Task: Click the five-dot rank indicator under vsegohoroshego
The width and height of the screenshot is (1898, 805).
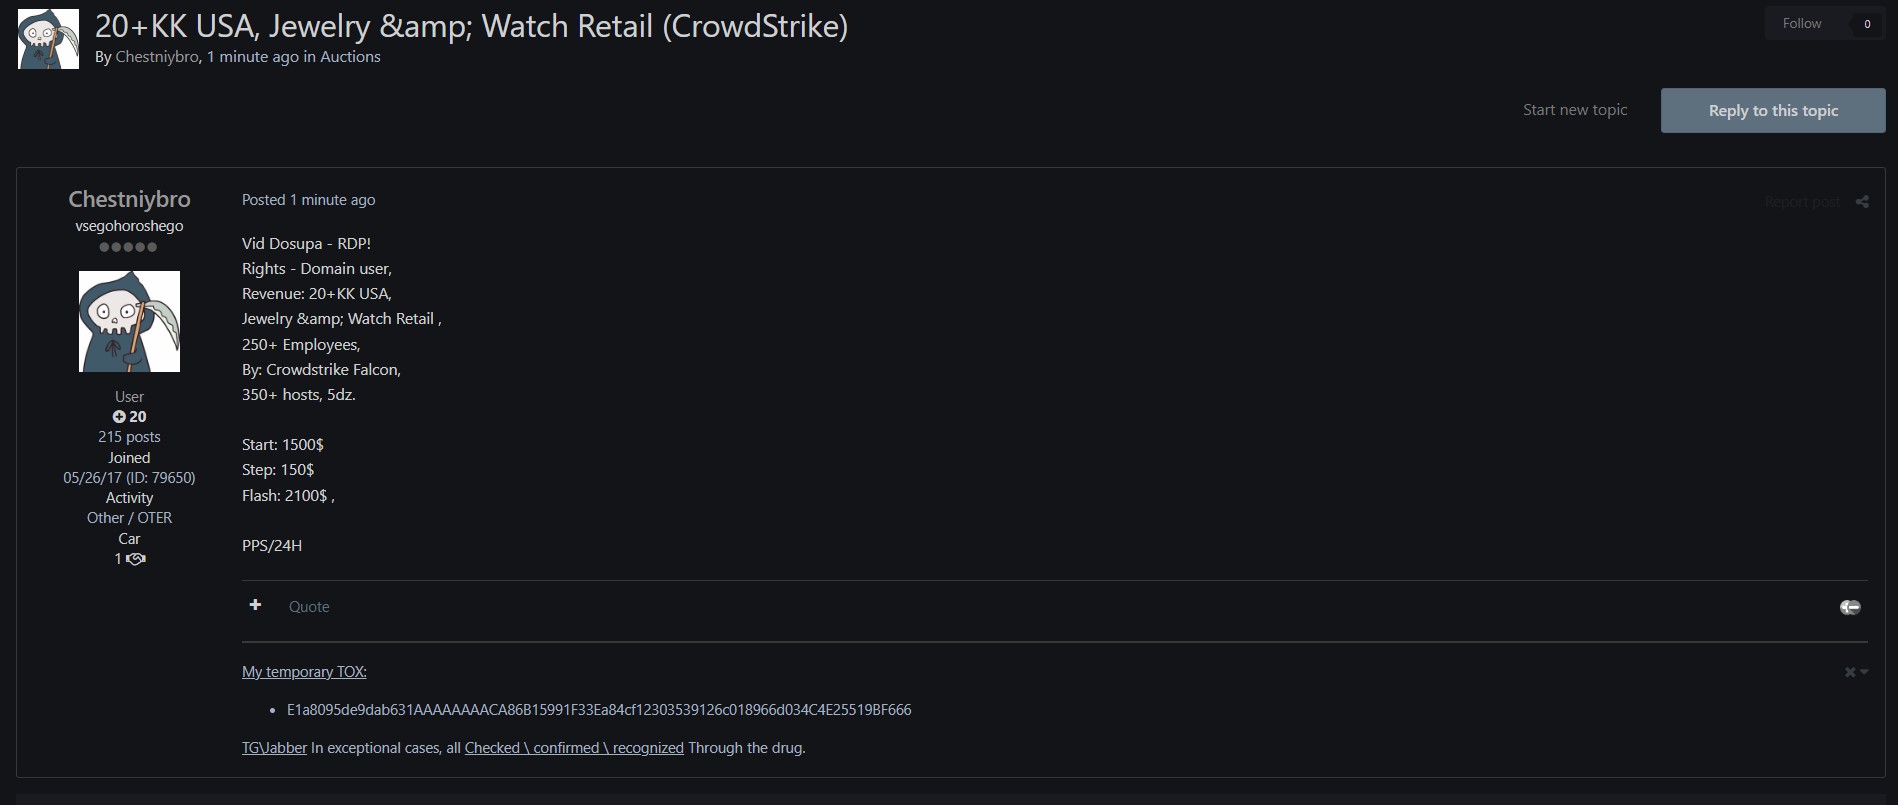Action: [x=128, y=247]
